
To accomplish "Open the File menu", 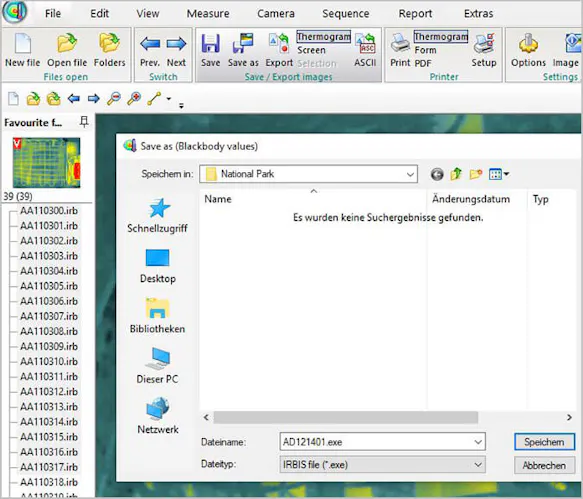I will pyautogui.click(x=53, y=14).
